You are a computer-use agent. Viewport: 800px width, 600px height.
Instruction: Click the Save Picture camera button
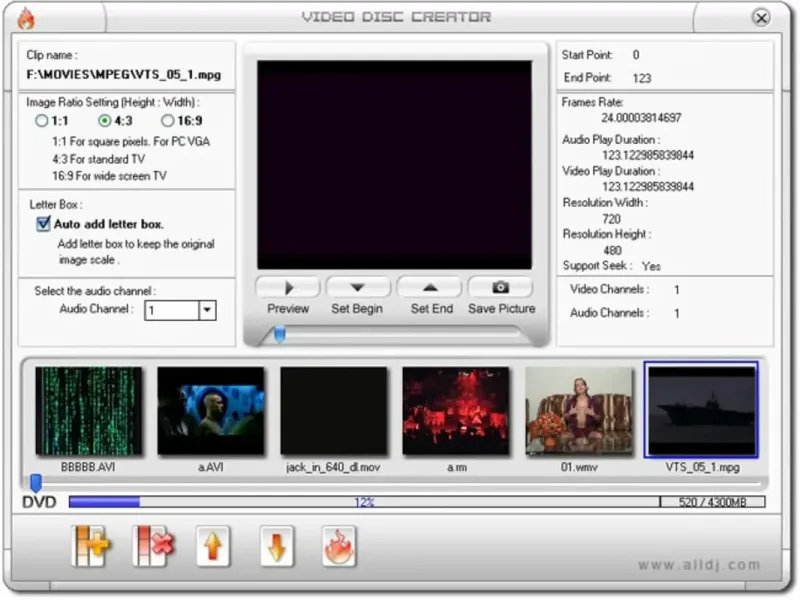click(x=501, y=288)
